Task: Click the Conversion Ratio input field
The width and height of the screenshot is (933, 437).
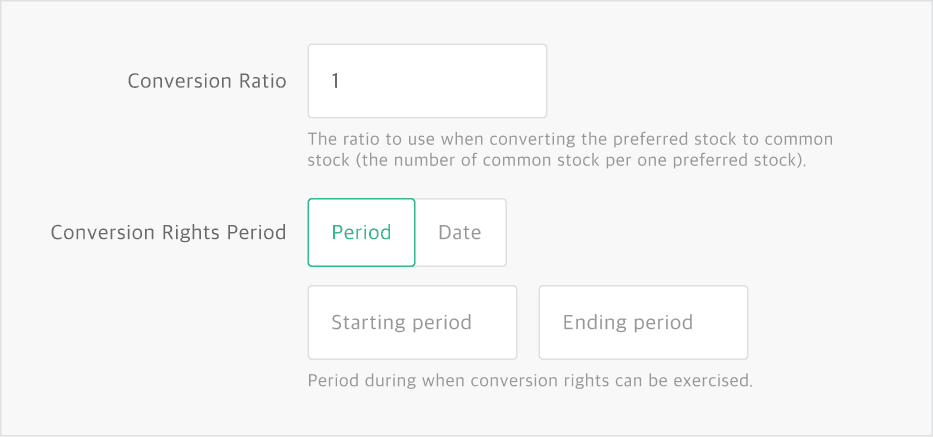Action: pyautogui.click(x=427, y=81)
